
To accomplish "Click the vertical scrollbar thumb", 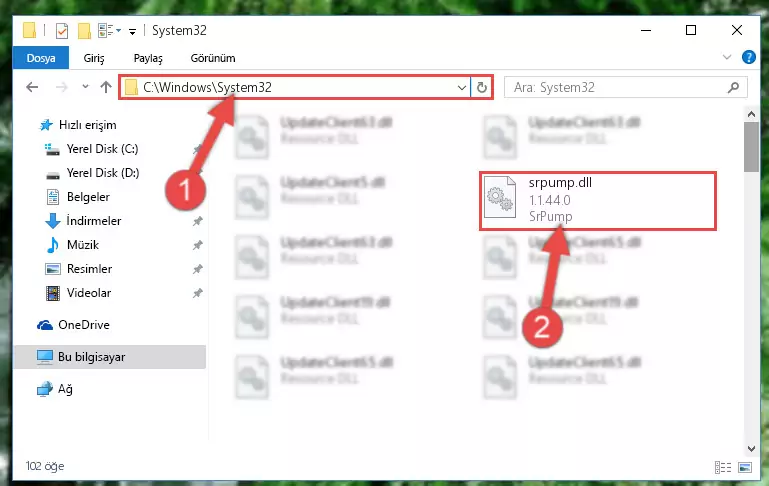I will tap(751, 147).
